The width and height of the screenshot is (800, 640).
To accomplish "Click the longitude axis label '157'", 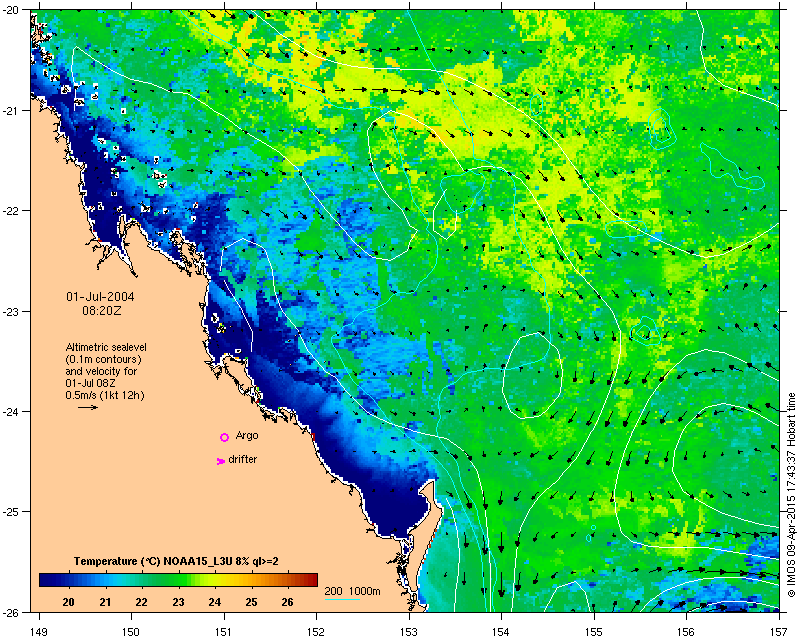I will pyautogui.click(x=779, y=632).
